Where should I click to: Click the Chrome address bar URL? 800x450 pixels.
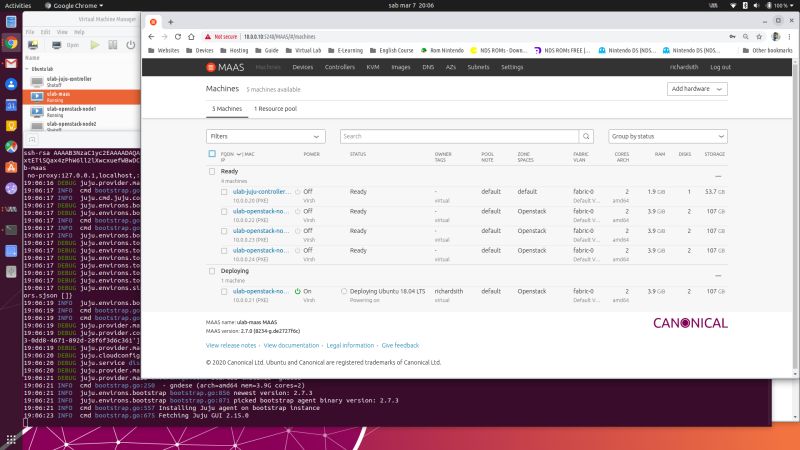279,37
